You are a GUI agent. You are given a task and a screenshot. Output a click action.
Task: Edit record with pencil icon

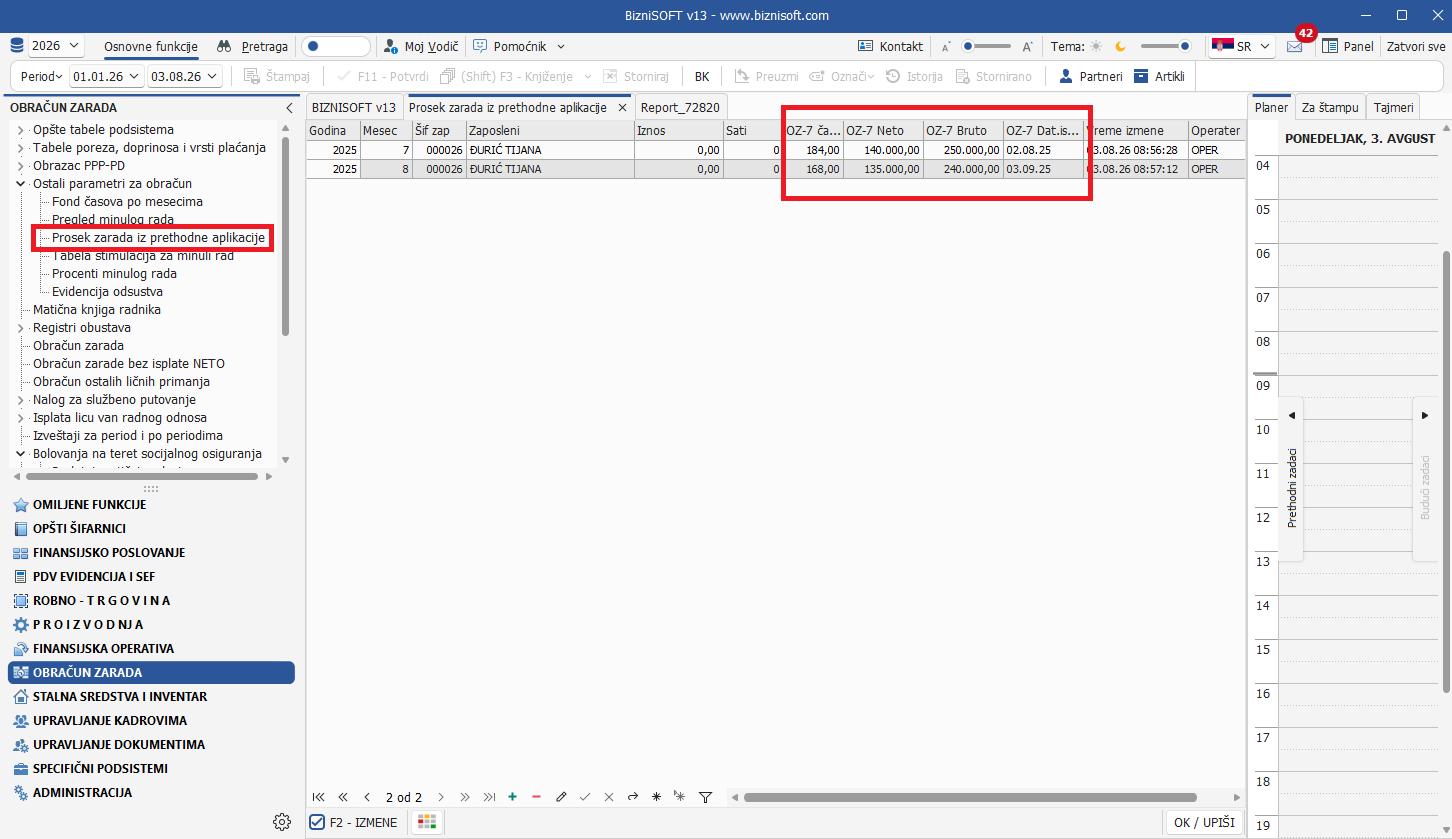click(x=561, y=797)
